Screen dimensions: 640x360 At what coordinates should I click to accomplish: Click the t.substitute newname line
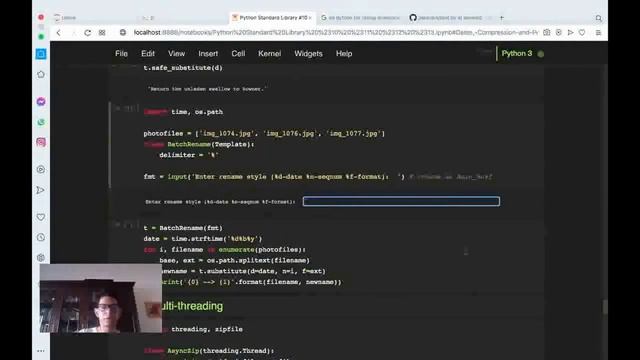tap(244, 271)
